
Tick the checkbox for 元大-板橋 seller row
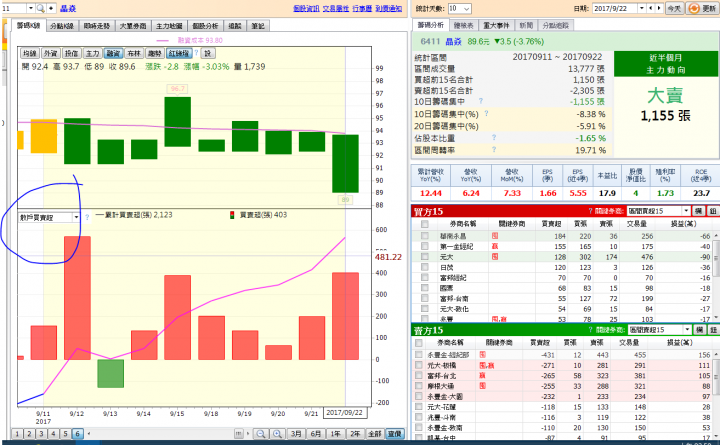pos(418,365)
